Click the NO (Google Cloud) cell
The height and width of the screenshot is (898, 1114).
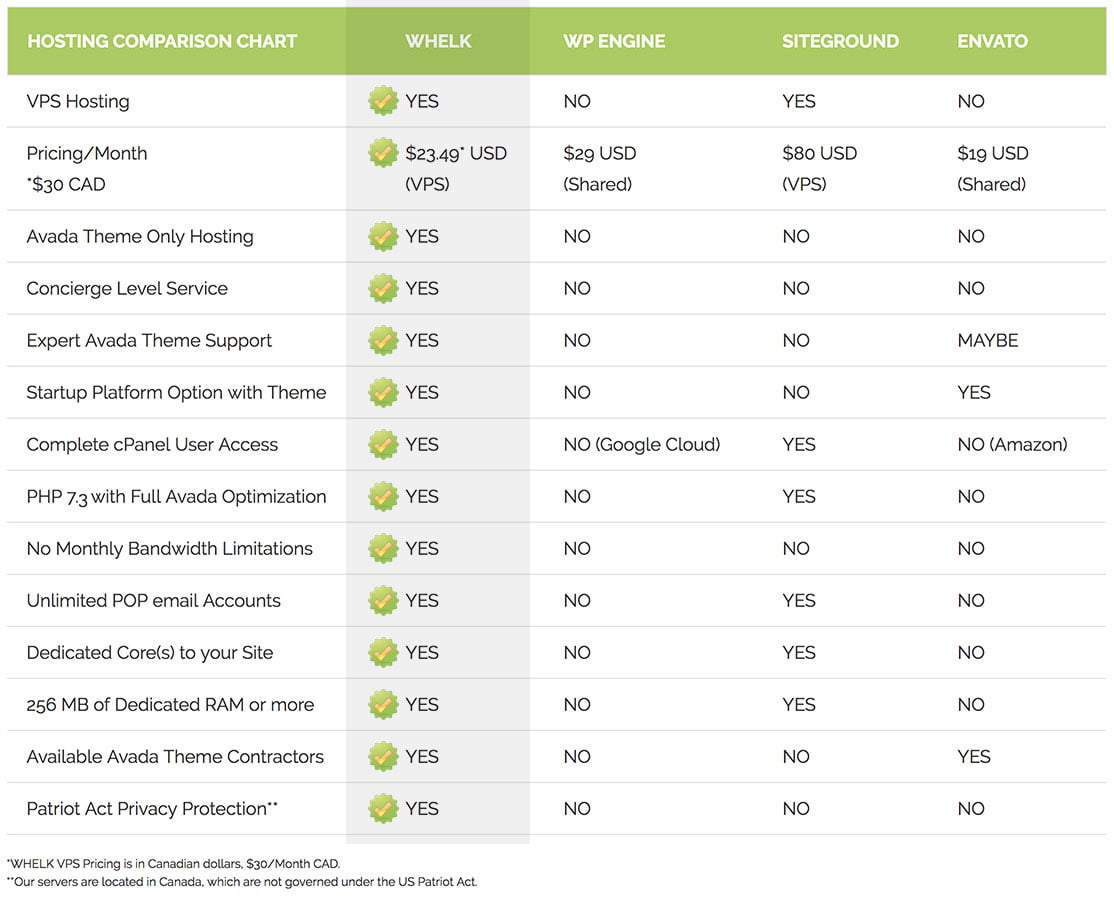pos(641,445)
